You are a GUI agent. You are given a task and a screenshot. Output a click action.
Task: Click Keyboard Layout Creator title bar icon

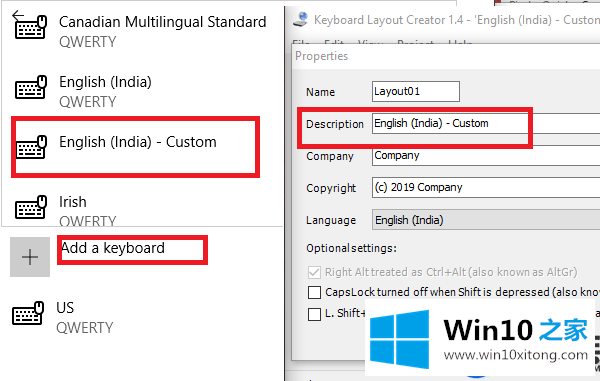301,19
